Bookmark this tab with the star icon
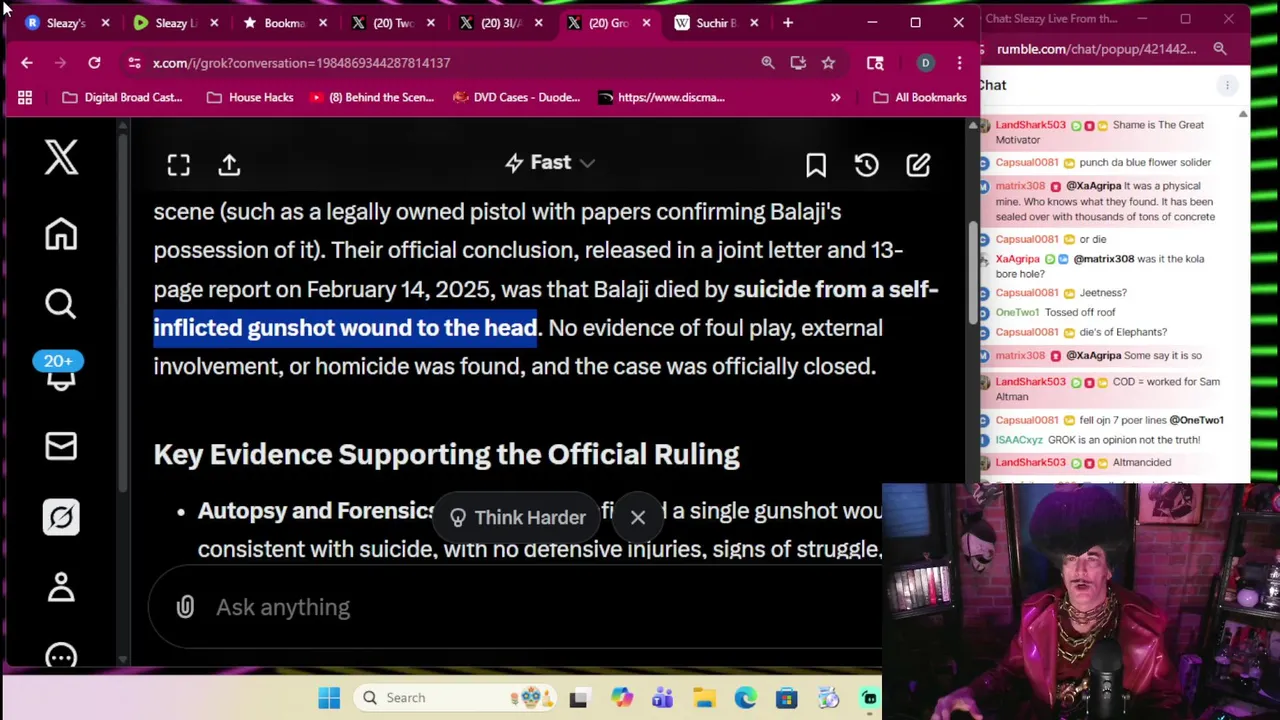 pyautogui.click(x=828, y=63)
